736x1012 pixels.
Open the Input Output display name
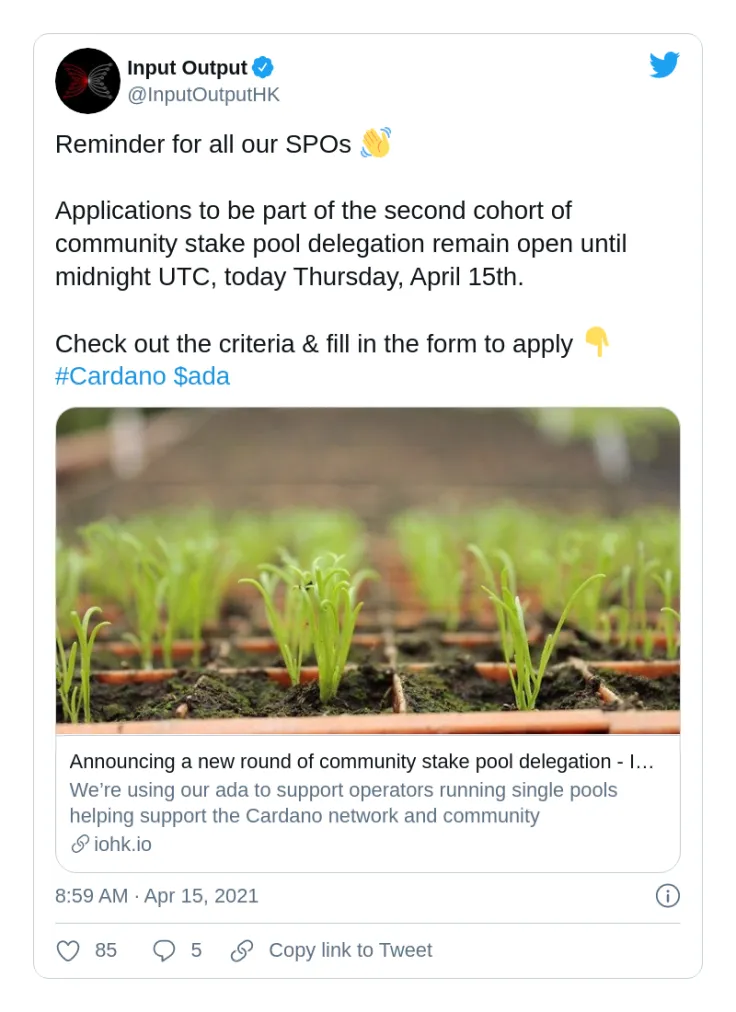[x=187, y=68]
